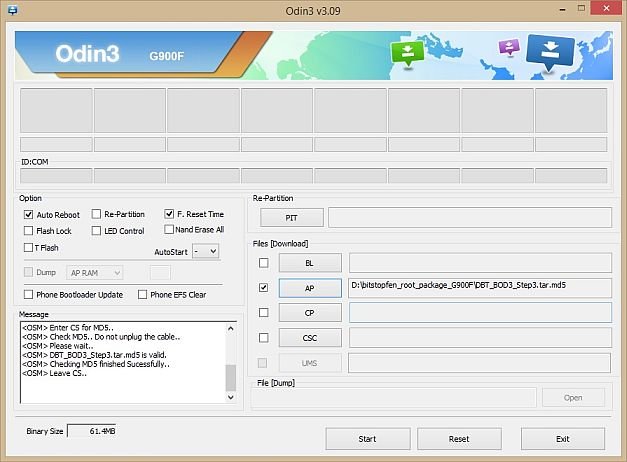Click the message log scrollbar thumb

[x=231, y=378]
